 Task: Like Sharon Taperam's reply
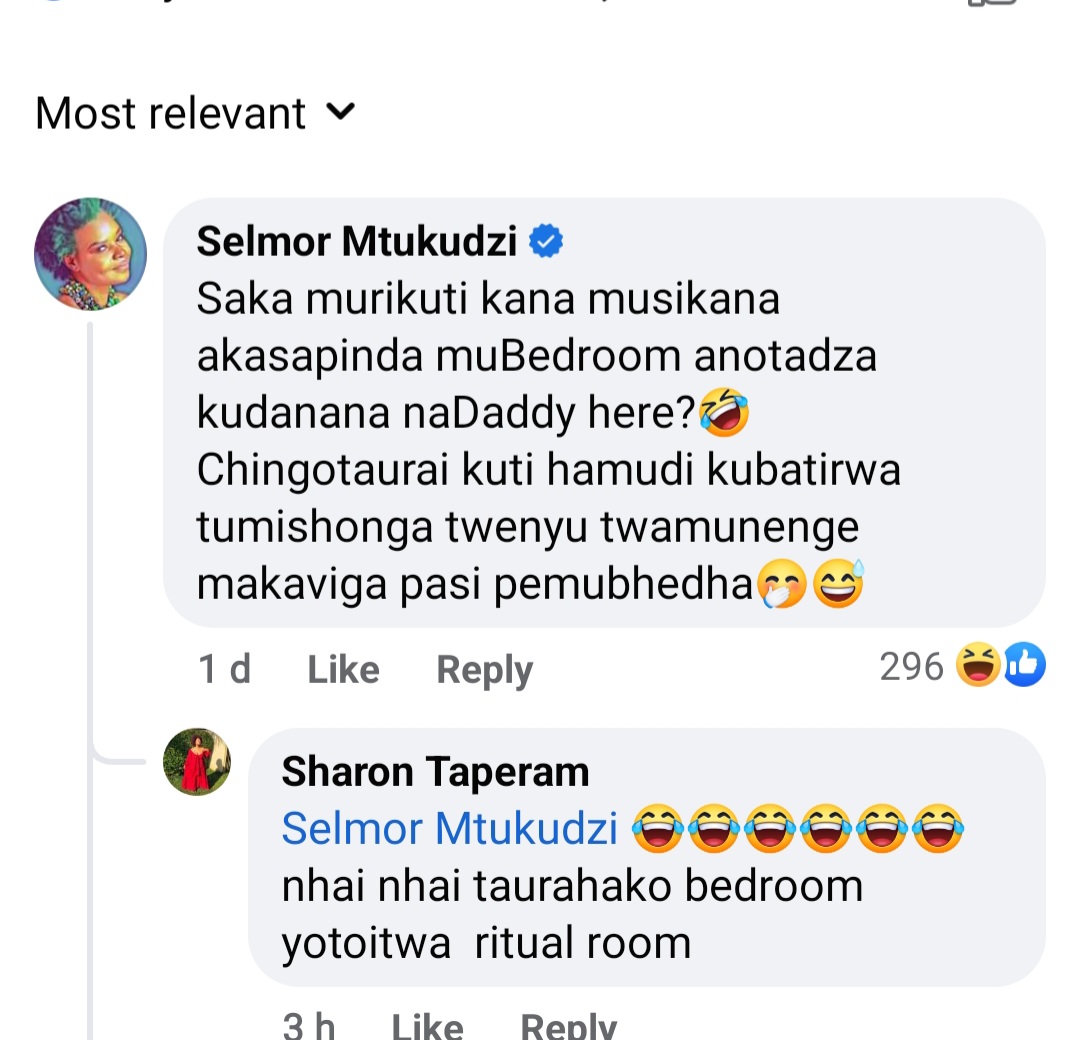(x=427, y=1026)
